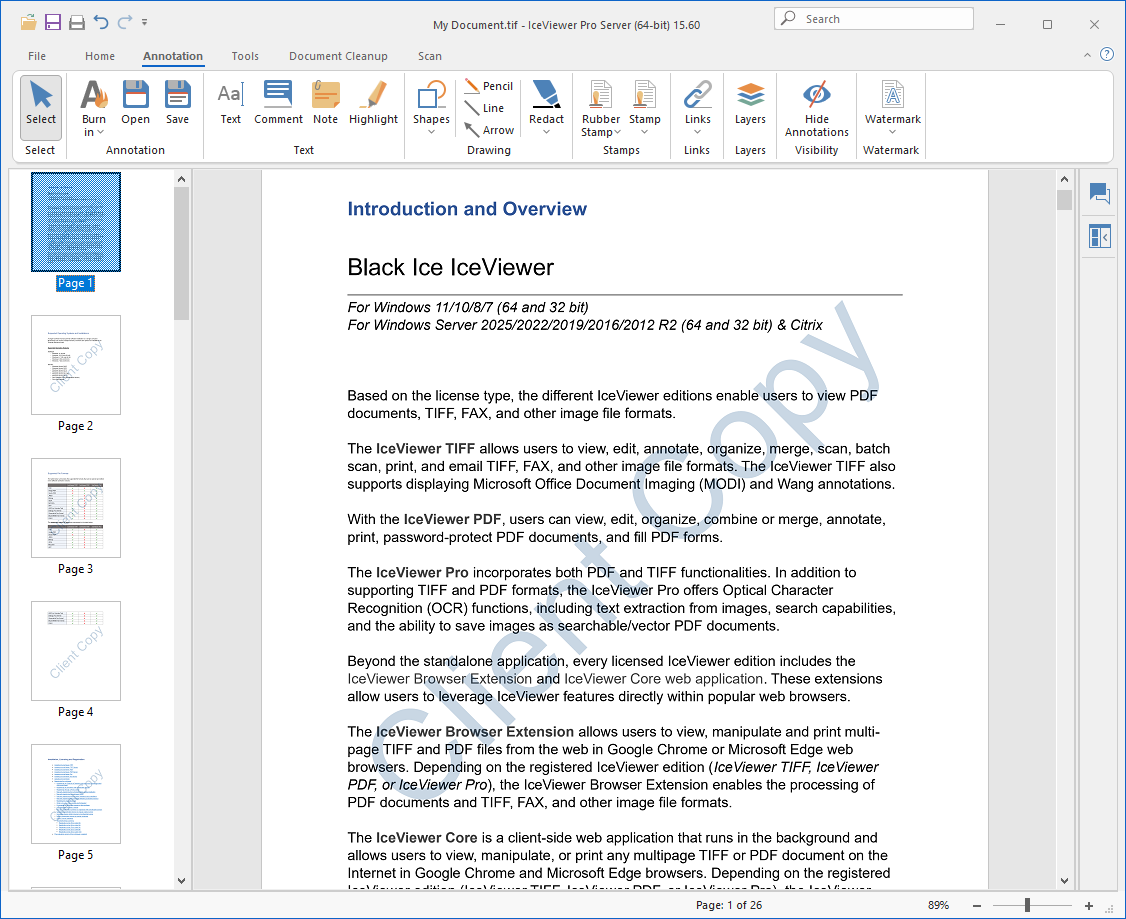Choose the Comment annotation tool
This screenshot has height=919, width=1126.
[278, 103]
